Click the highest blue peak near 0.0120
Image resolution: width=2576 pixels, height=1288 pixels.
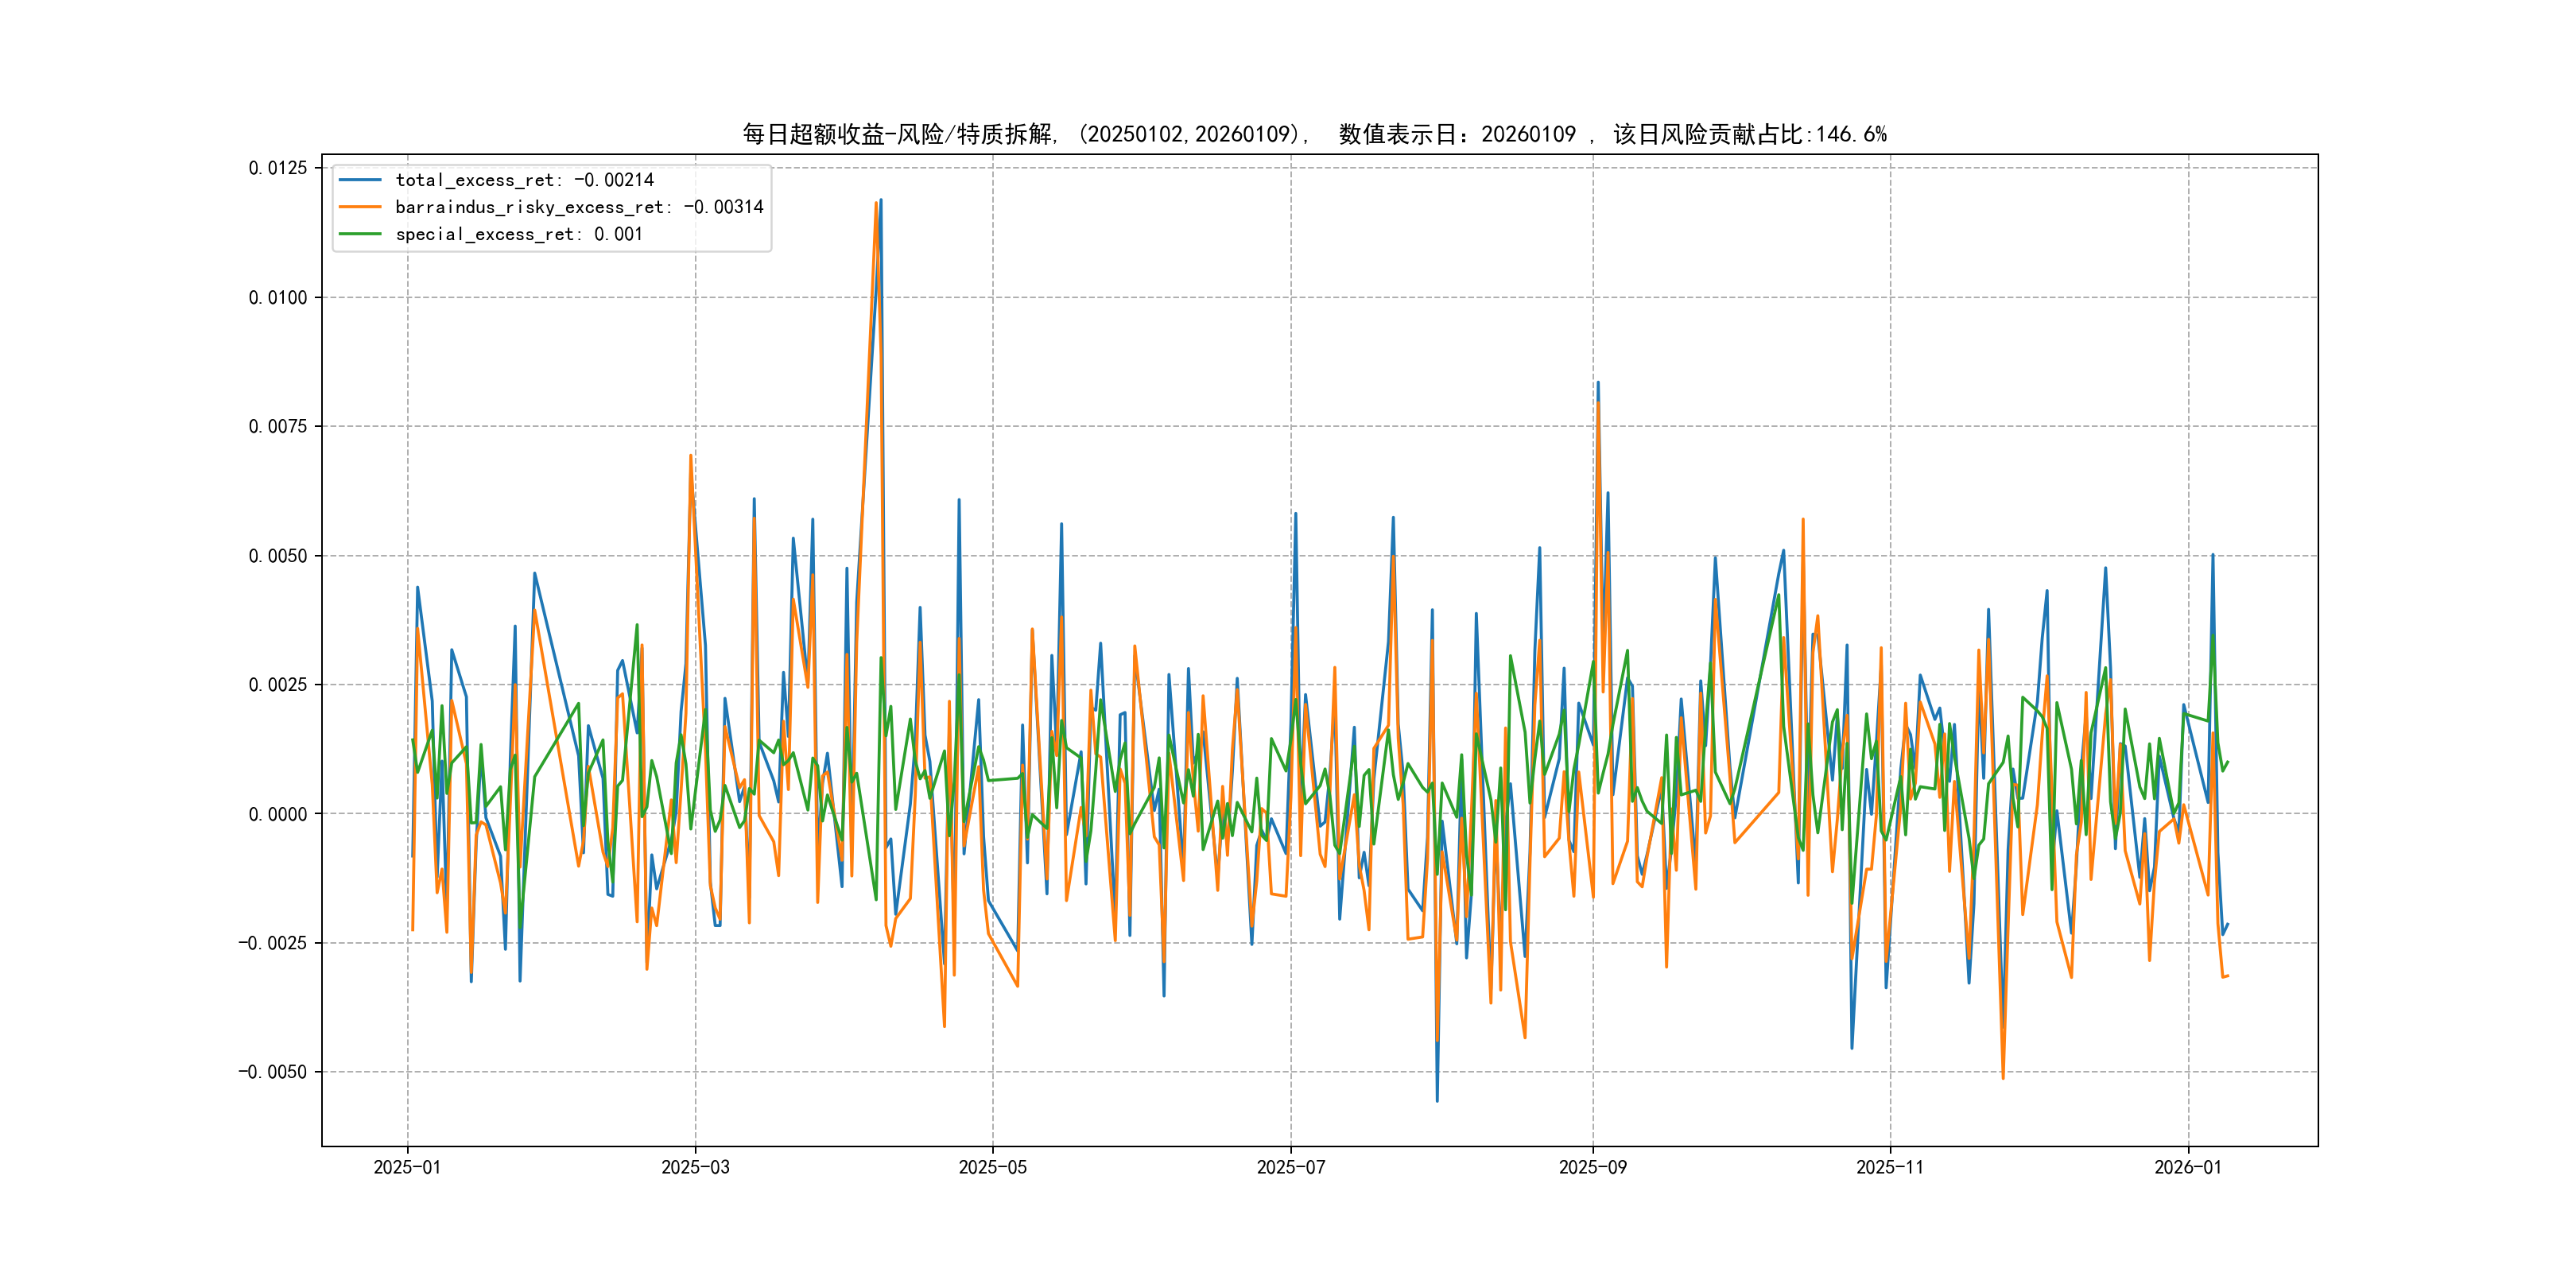click(x=881, y=202)
